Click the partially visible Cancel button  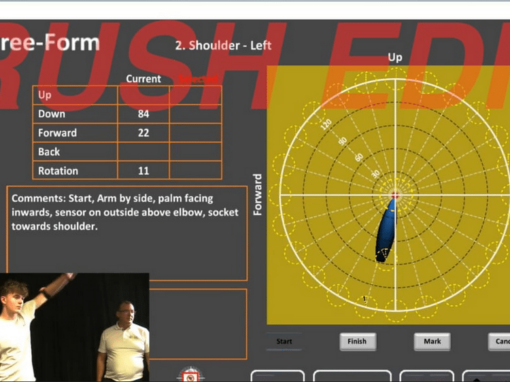(499, 341)
